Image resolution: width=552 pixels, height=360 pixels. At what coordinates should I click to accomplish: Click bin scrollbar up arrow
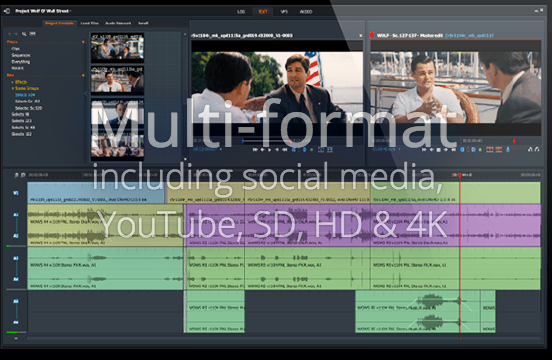[185, 34]
